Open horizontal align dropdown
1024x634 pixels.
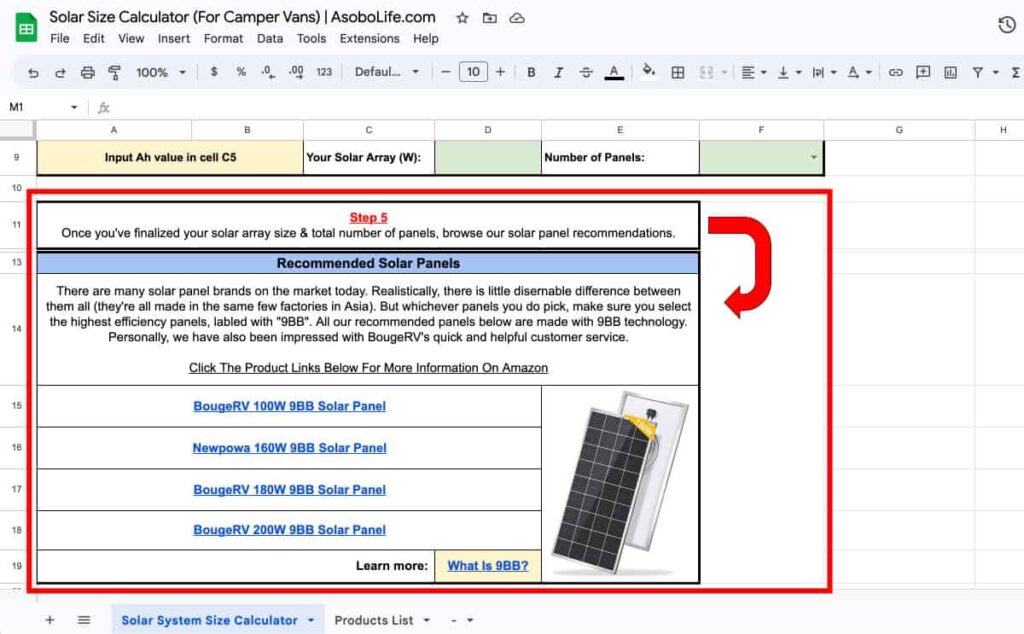point(754,72)
